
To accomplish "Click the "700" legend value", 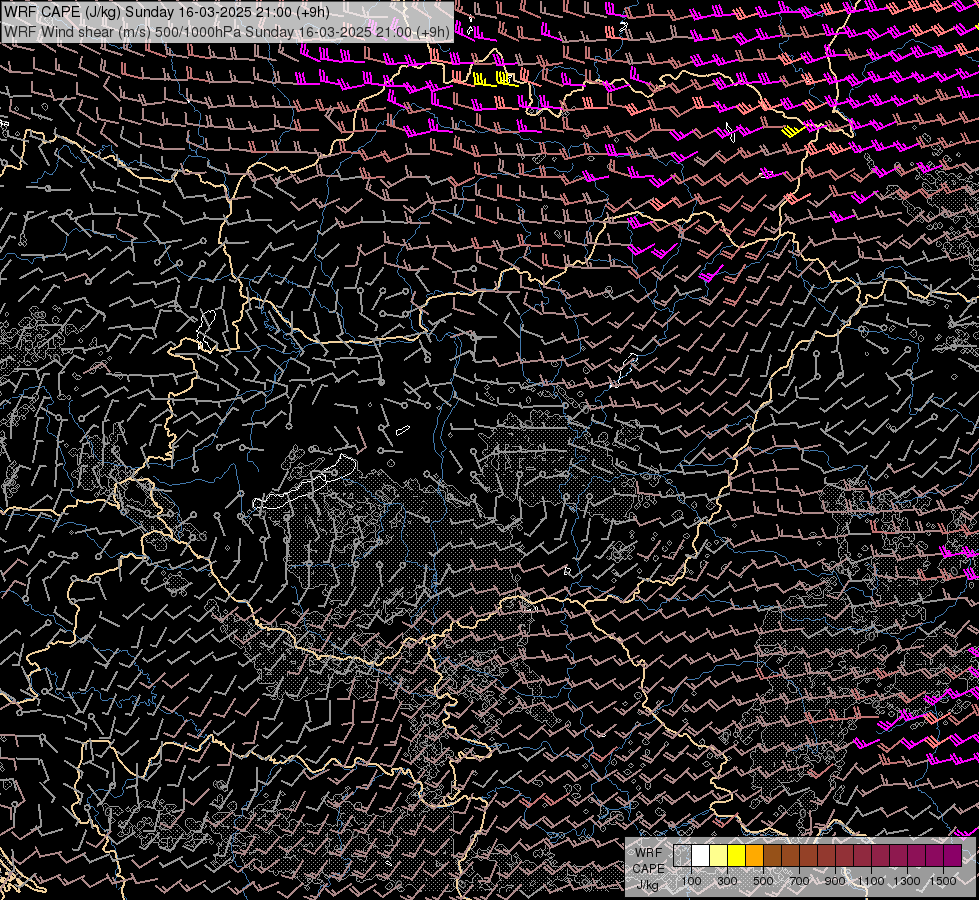I will pyautogui.click(x=800, y=881).
